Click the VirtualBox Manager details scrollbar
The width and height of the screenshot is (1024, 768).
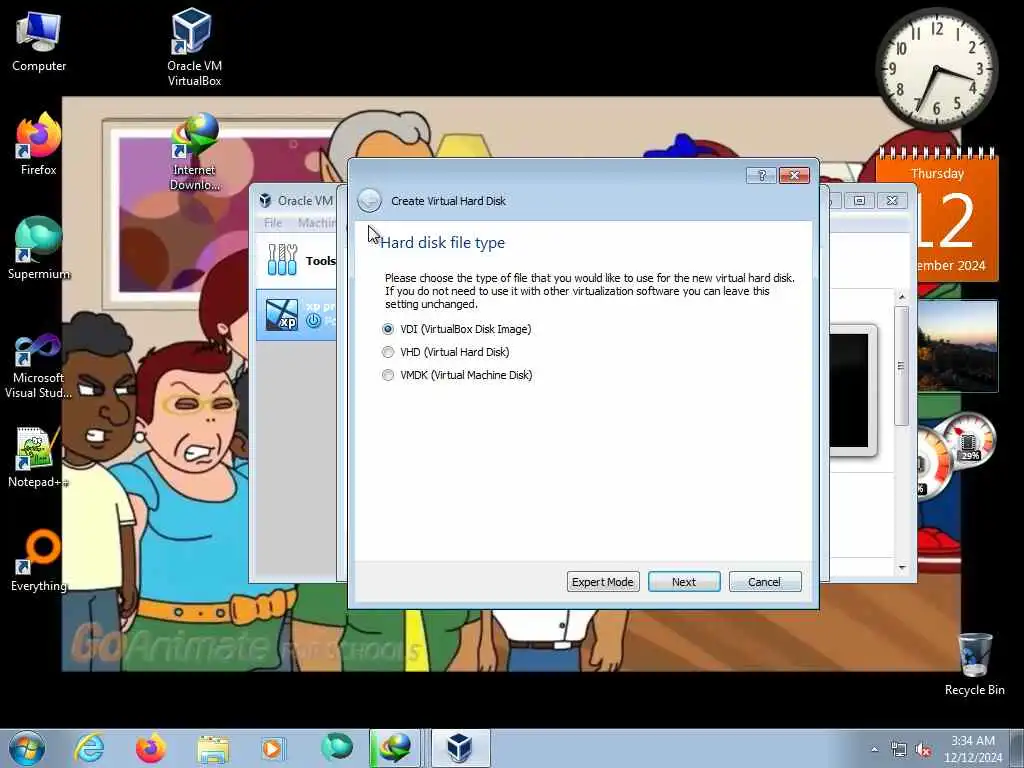[902, 366]
